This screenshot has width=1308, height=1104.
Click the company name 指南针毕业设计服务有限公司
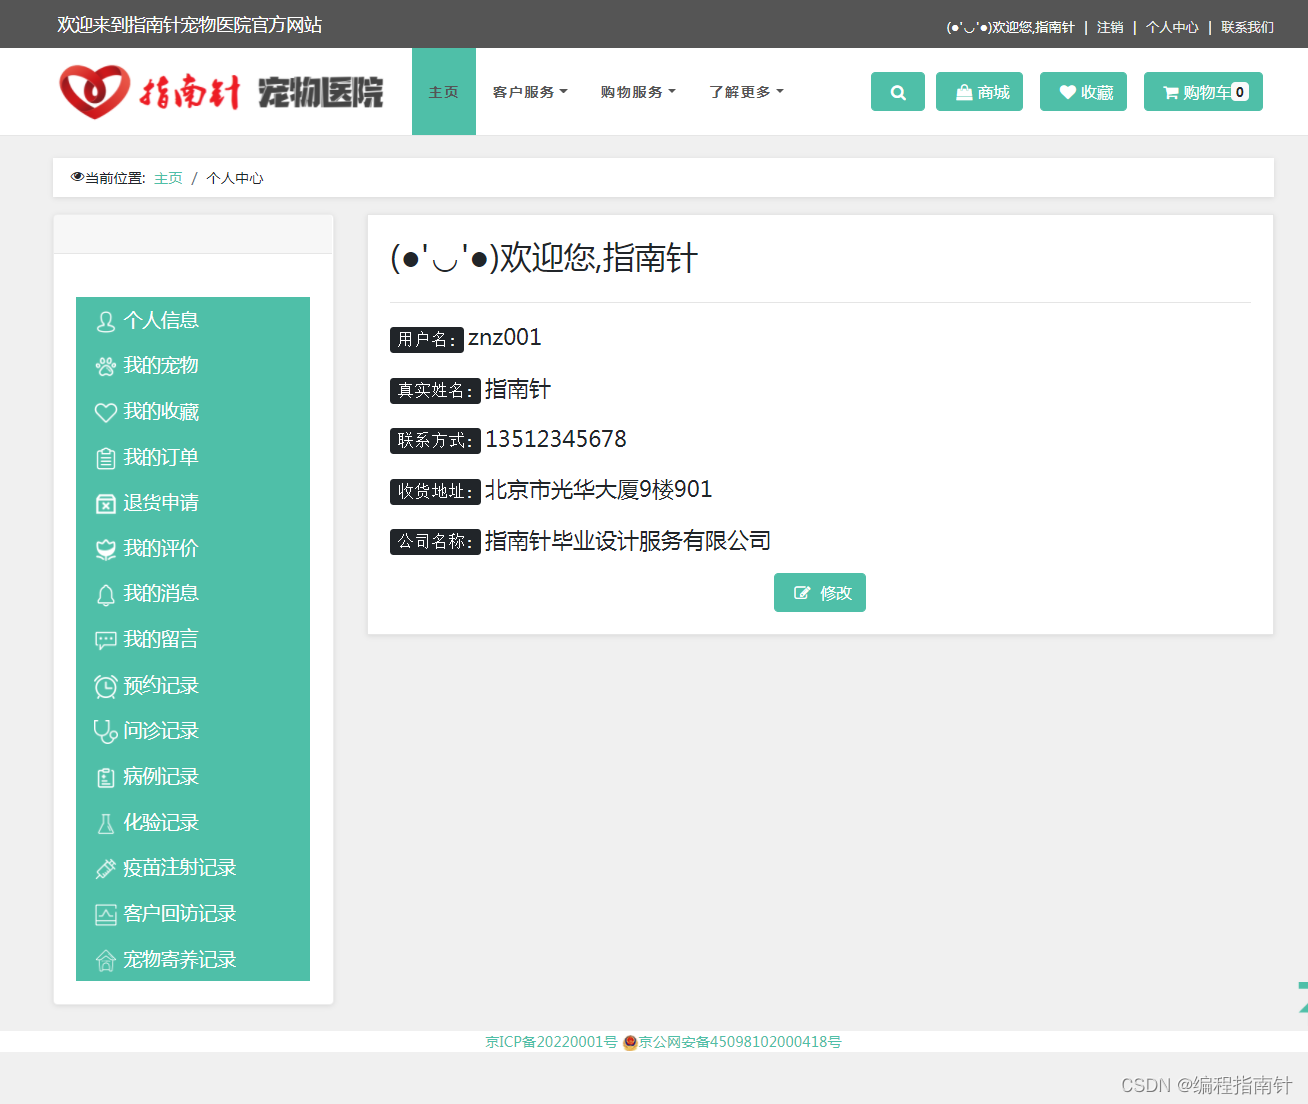click(628, 541)
